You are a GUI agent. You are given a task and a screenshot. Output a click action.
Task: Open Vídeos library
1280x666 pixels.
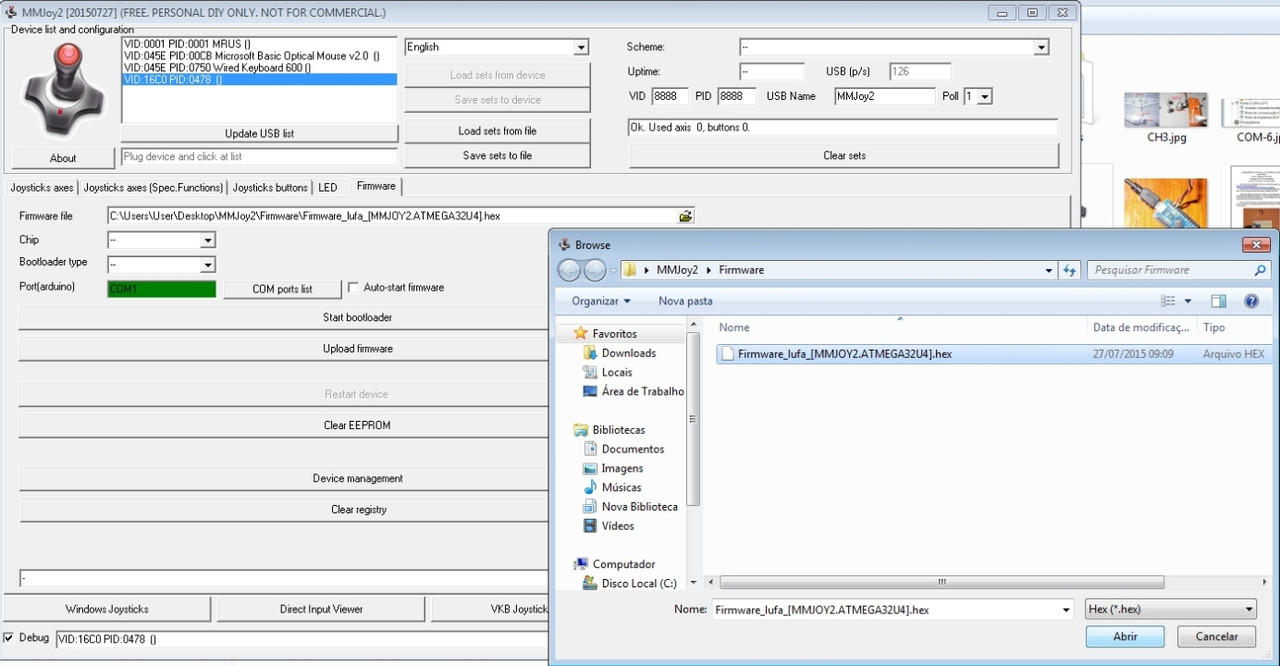[x=617, y=525]
